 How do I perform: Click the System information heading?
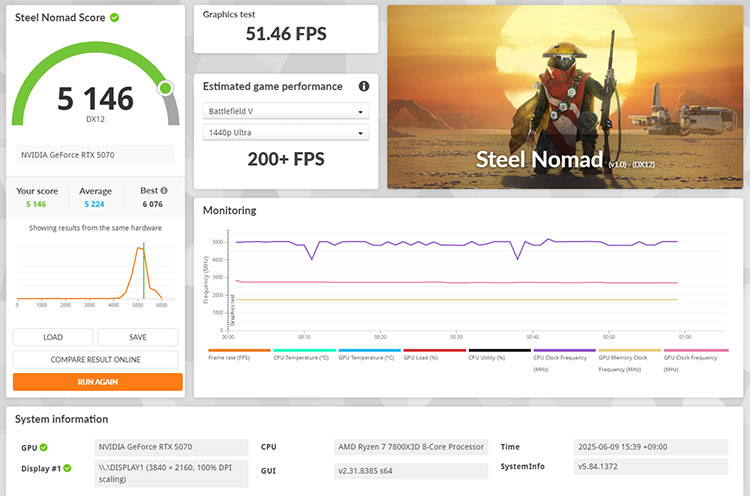(x=62, y=419)
